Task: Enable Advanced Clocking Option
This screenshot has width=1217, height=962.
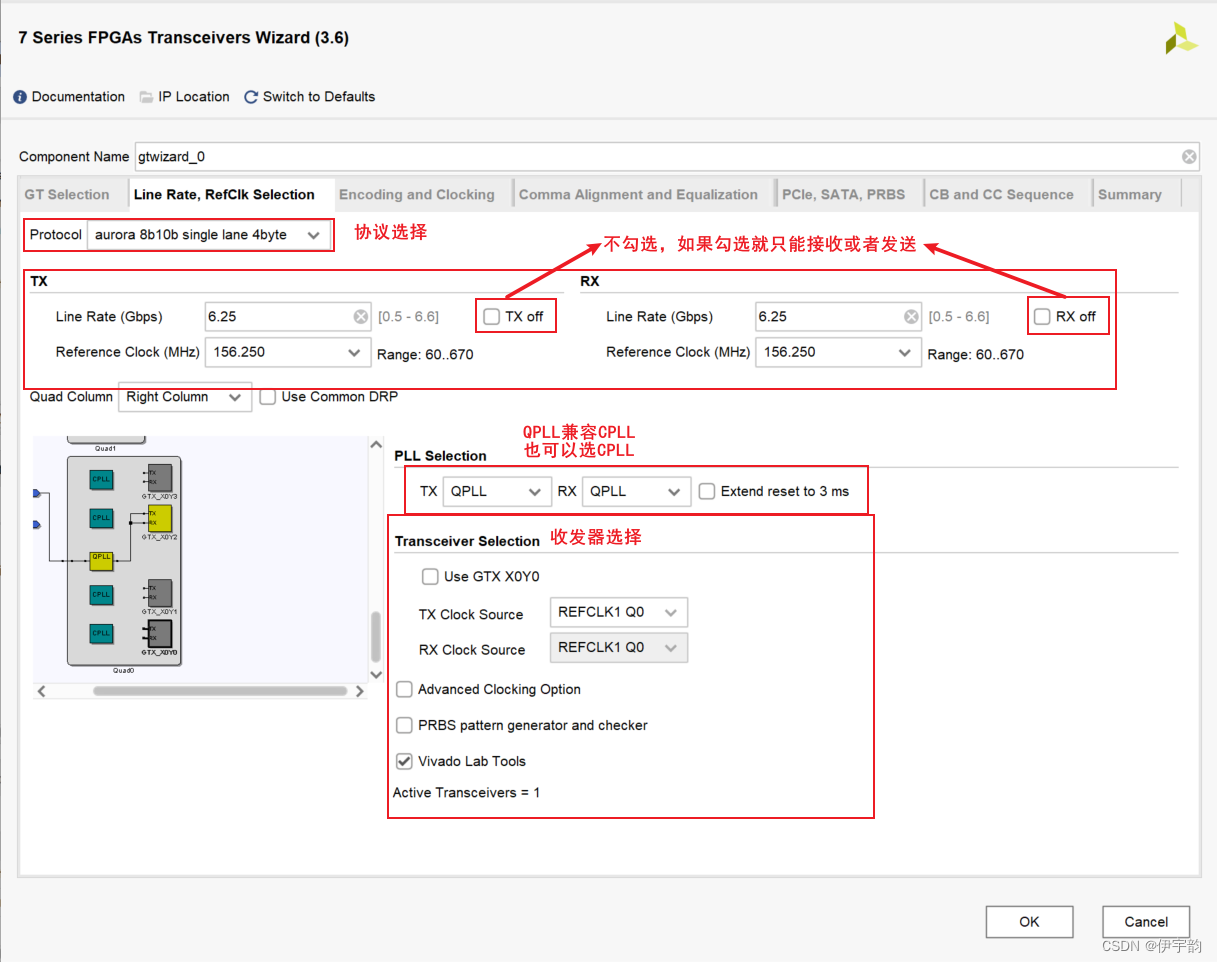Action: tap(404, 689)
